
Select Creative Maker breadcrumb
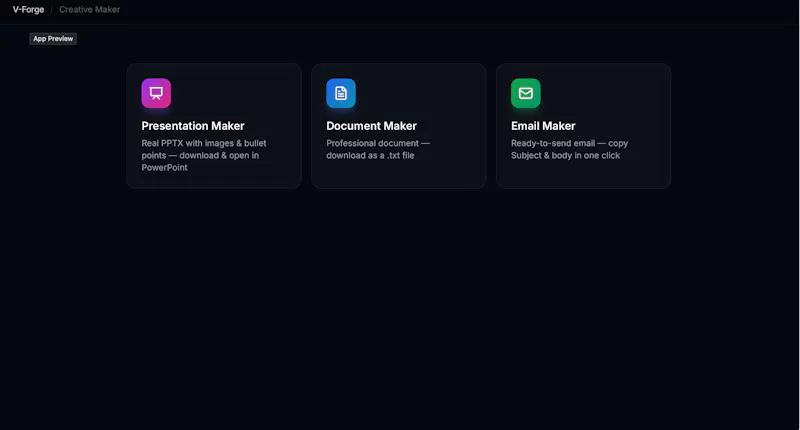coord(89,9)
